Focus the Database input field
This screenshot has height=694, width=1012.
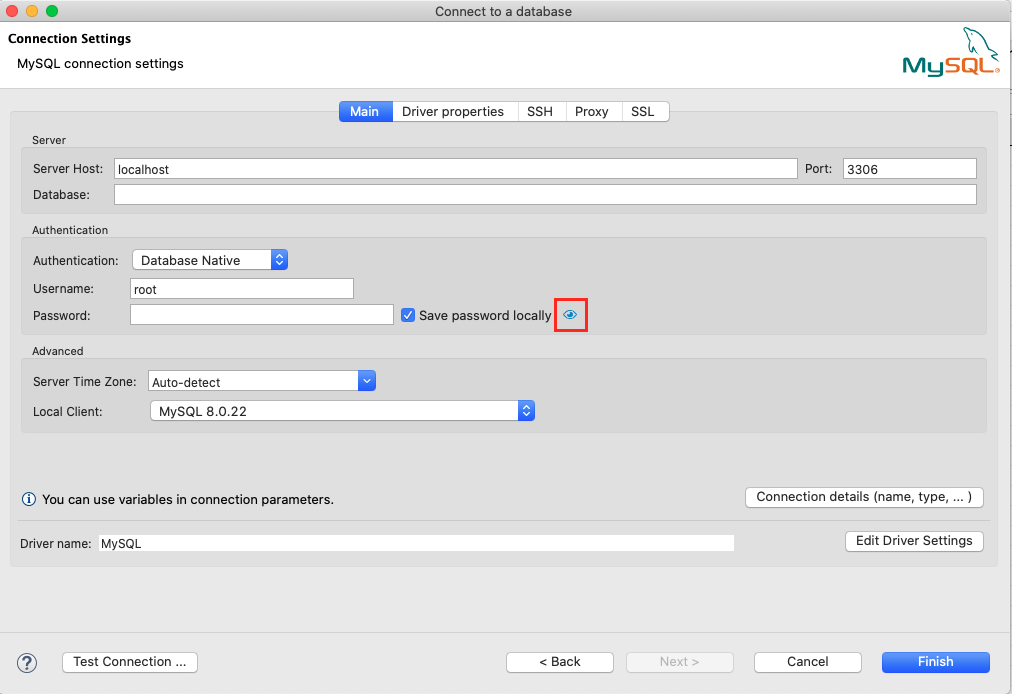[545, 195]
